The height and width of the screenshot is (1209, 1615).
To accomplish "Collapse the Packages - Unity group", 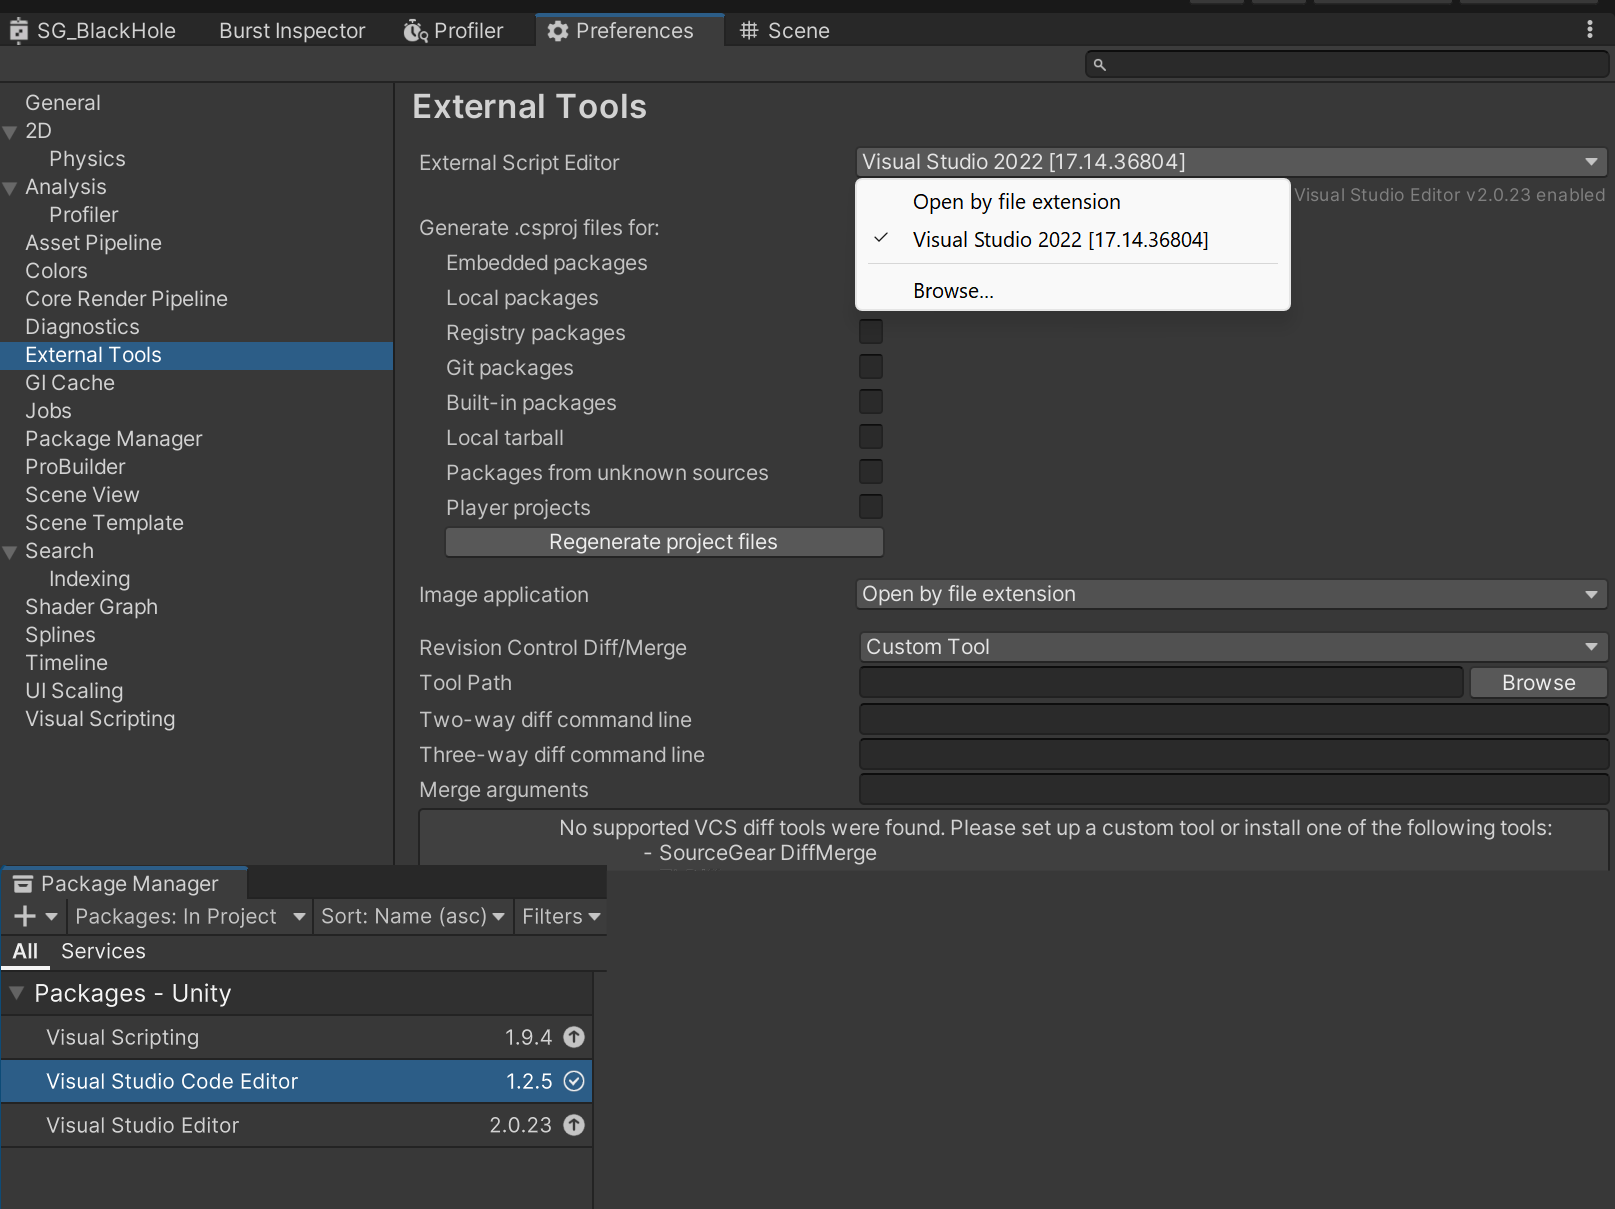I will pos(16,993).
